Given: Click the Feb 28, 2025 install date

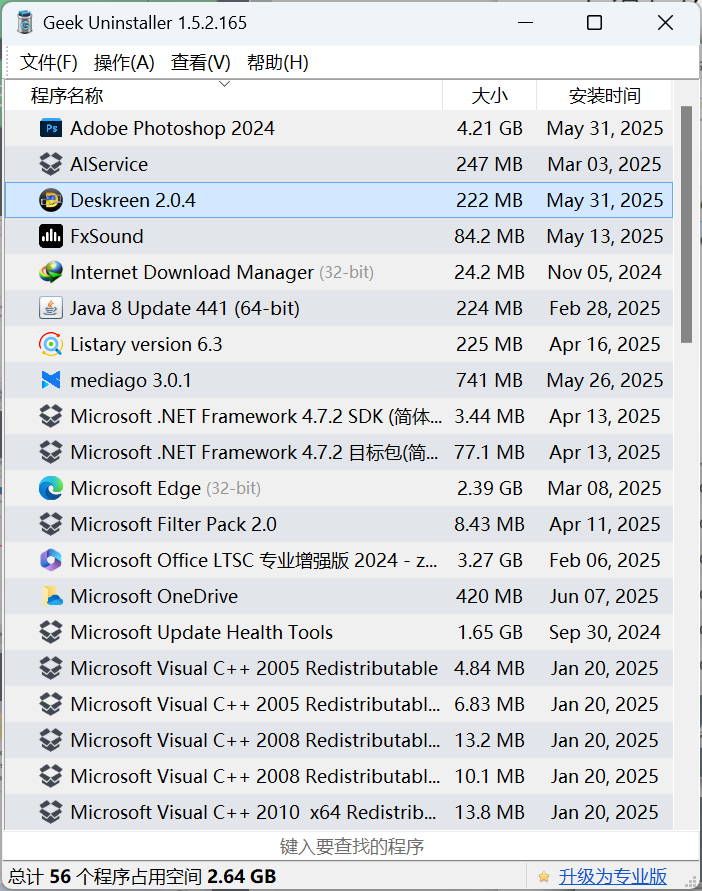Looking at the screenshot, I should coord(605,308).
